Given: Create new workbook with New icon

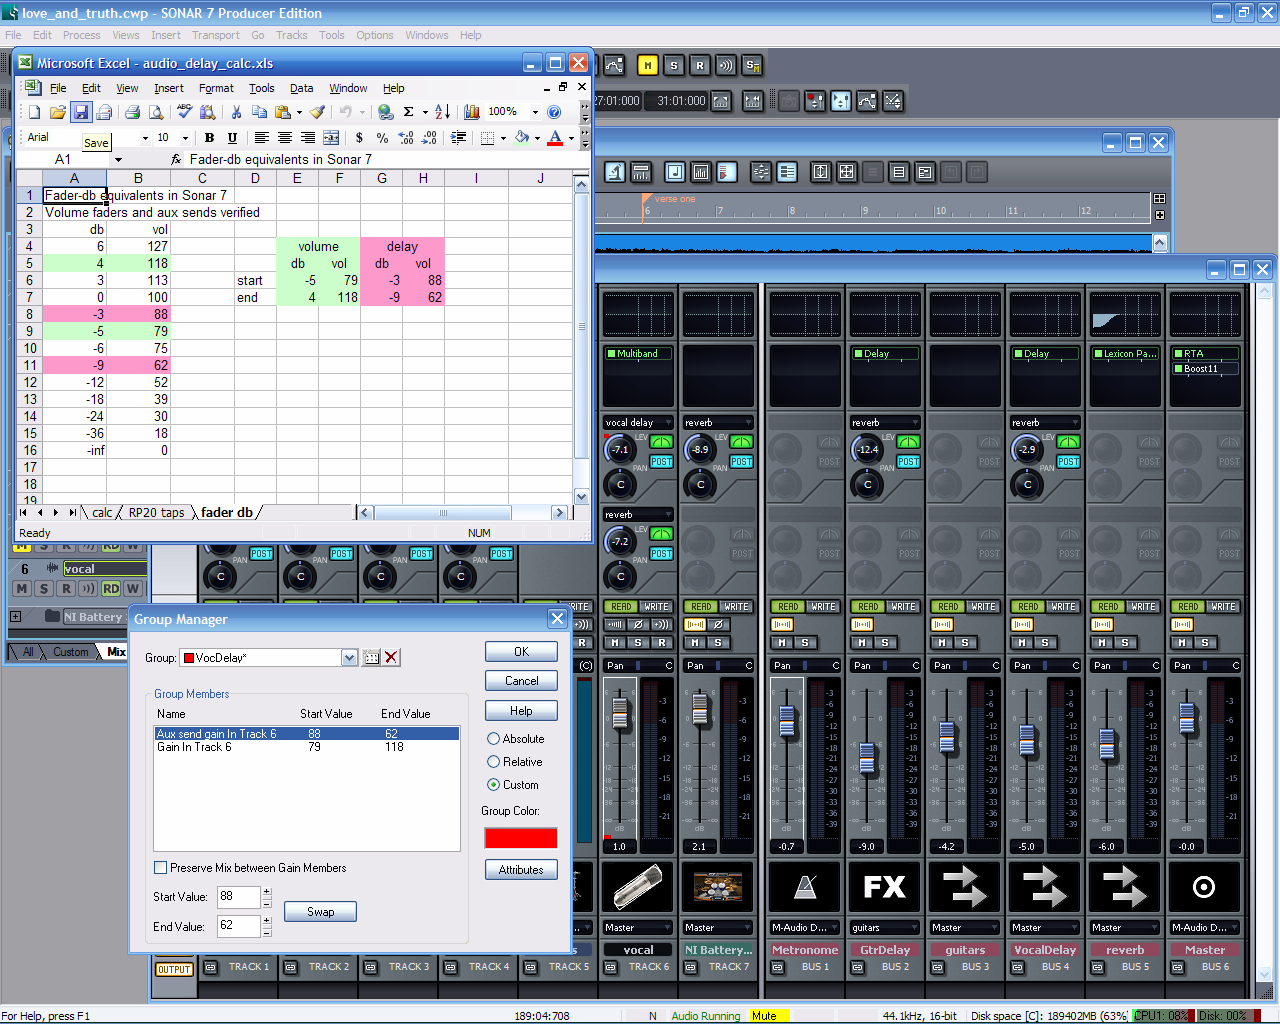Looking at the screenshot, I should point(35,112).
